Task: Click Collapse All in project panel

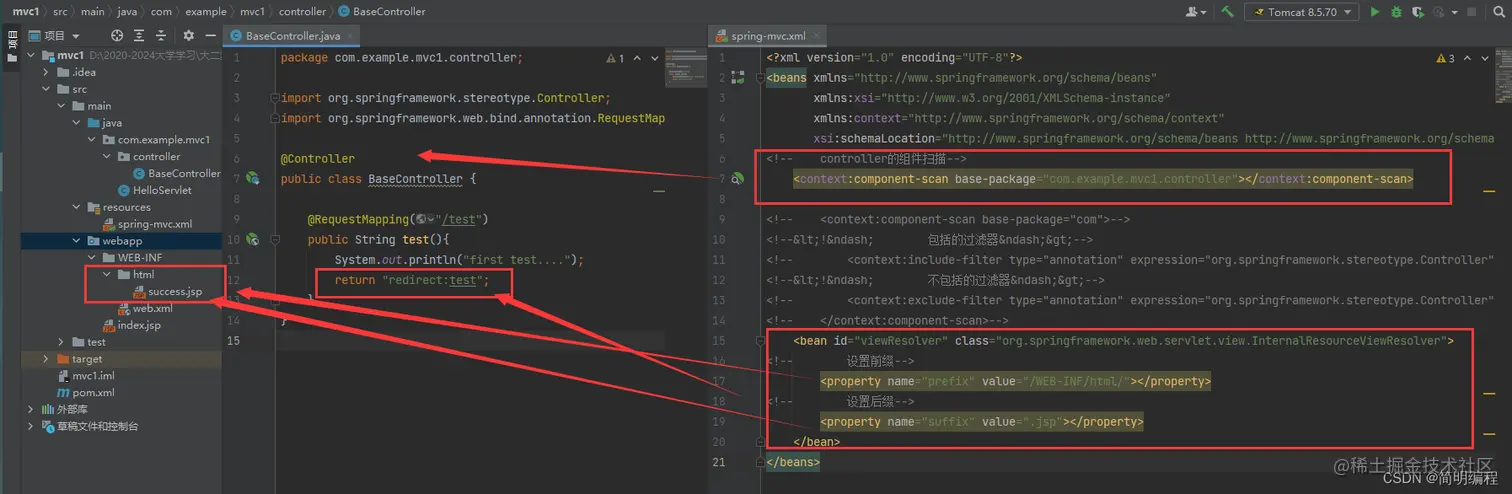Action: click(160, 35)
